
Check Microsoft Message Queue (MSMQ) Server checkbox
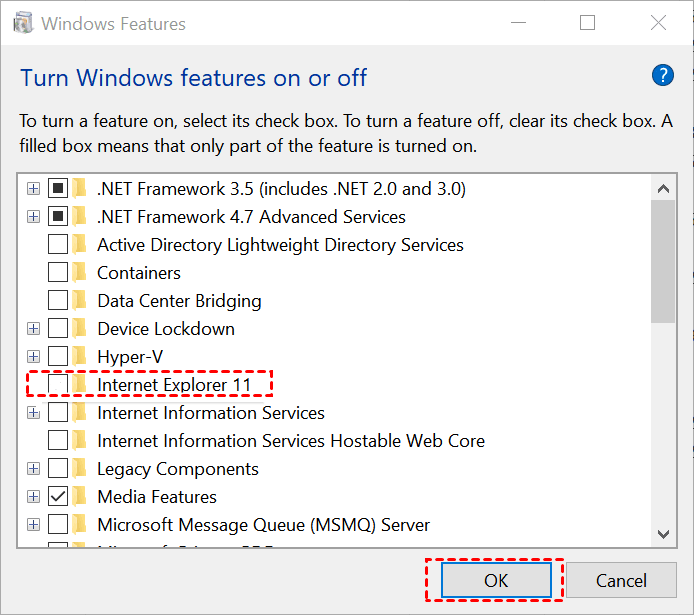58,525
